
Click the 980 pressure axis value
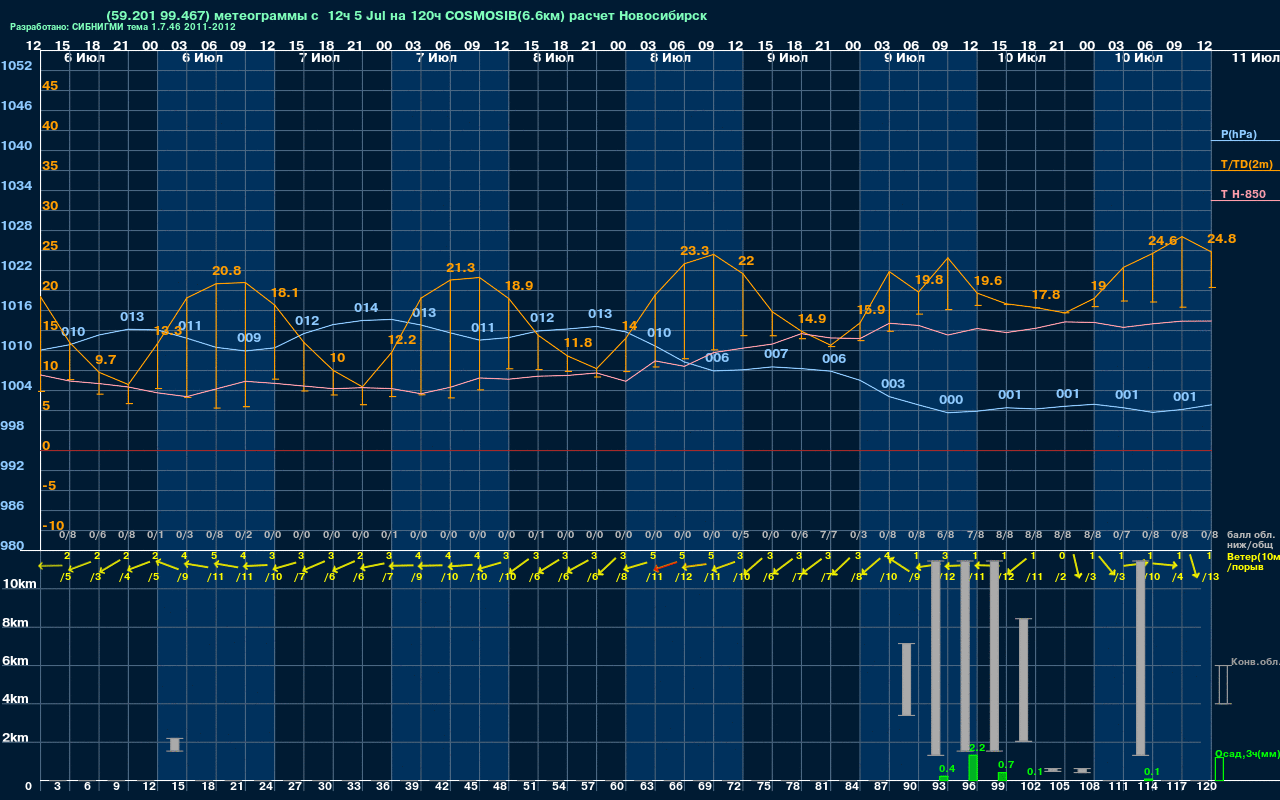tap(13, 545)
